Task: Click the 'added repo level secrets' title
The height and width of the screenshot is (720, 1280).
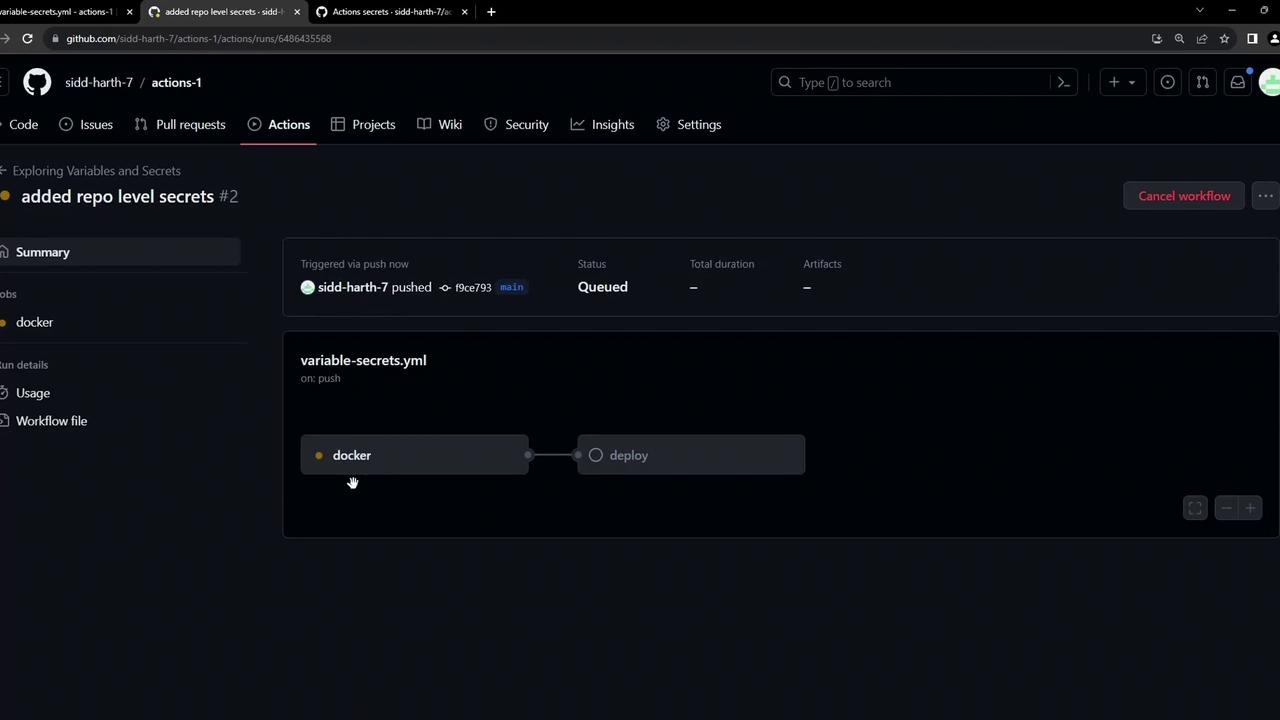Action: pyautogui.click(x=118, y=196)
